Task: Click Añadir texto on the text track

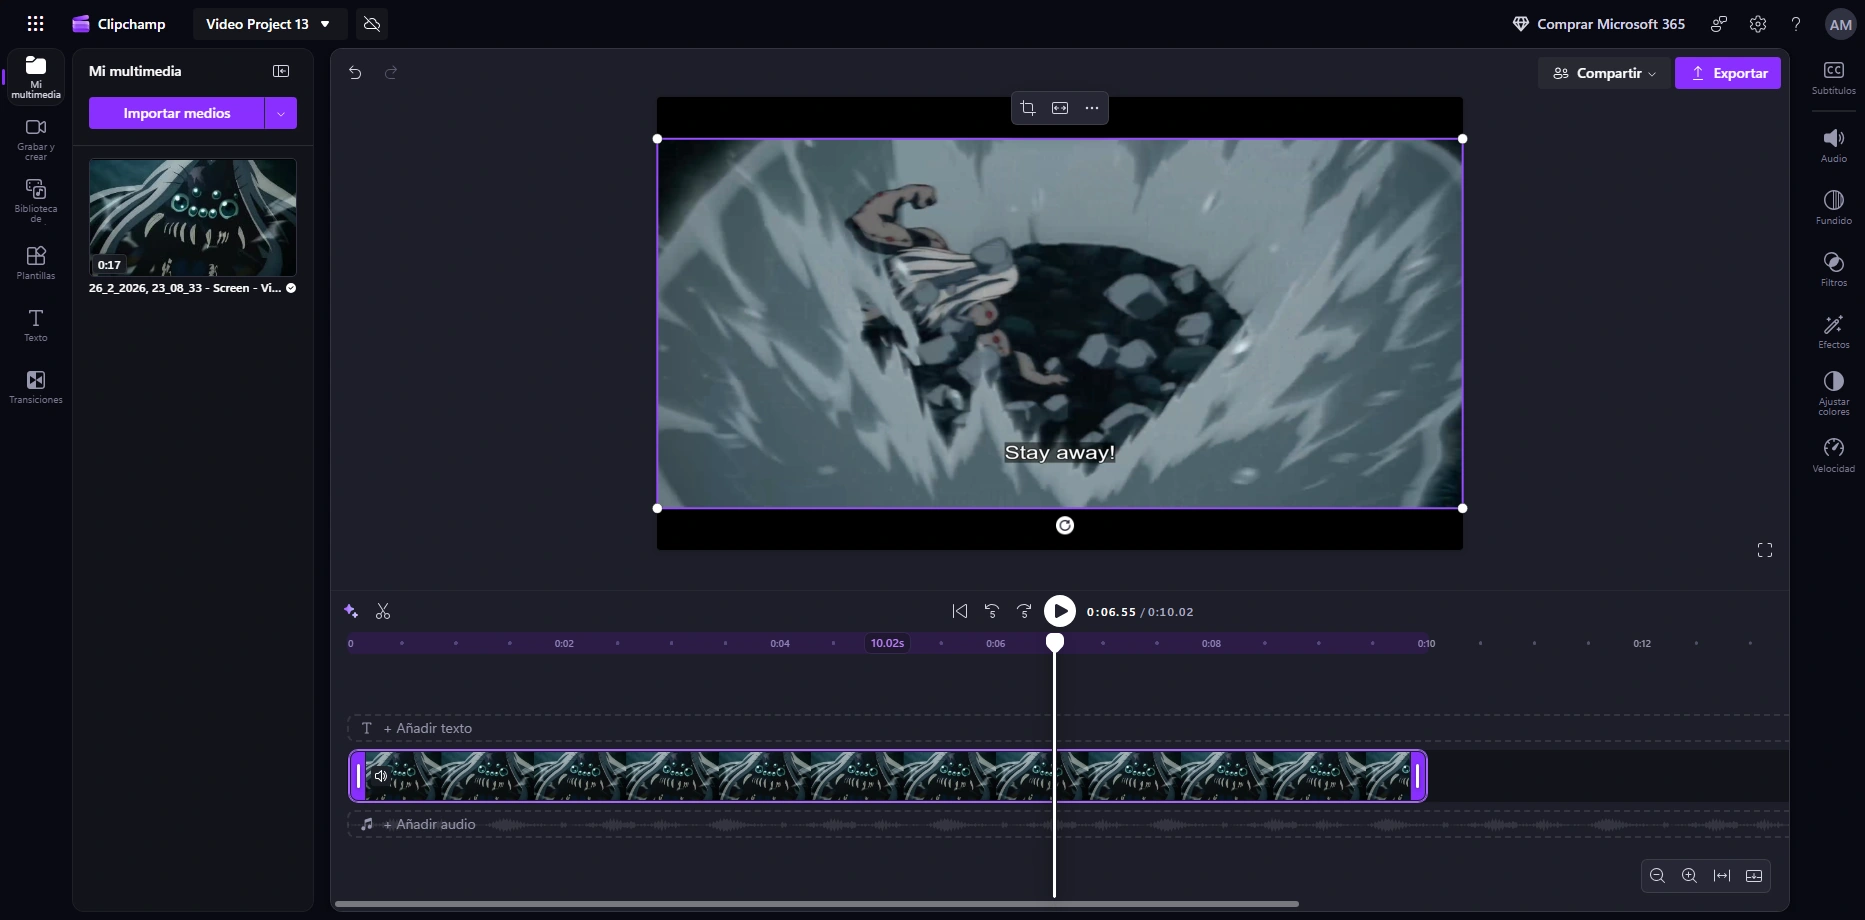Action: [x=427, y=728]
